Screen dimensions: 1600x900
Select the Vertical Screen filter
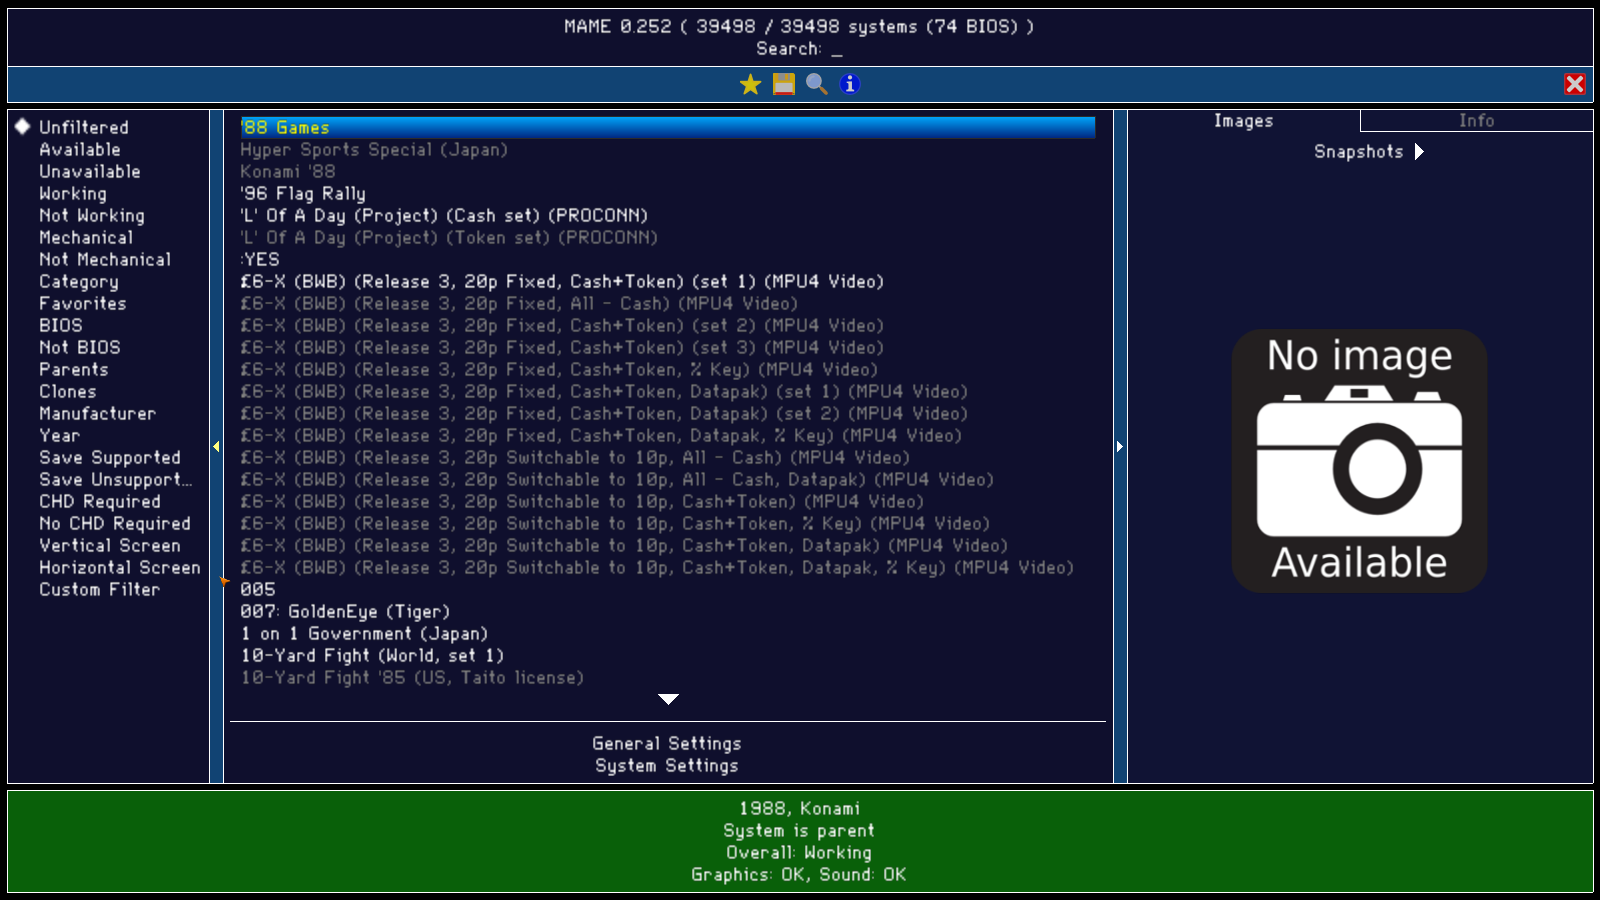click(109, 545)
